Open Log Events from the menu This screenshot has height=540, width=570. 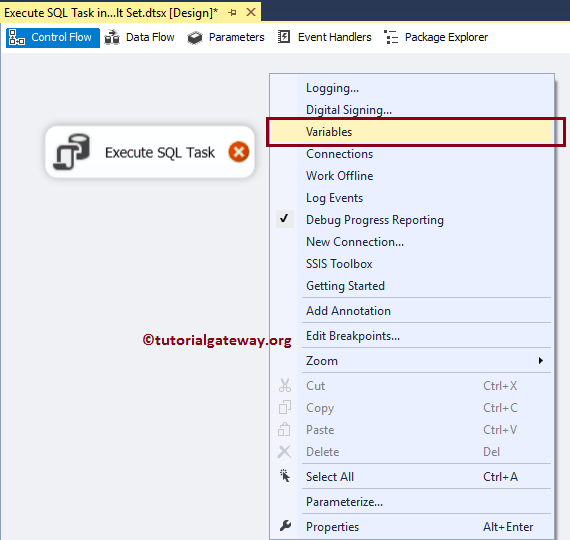click(412, 198)
